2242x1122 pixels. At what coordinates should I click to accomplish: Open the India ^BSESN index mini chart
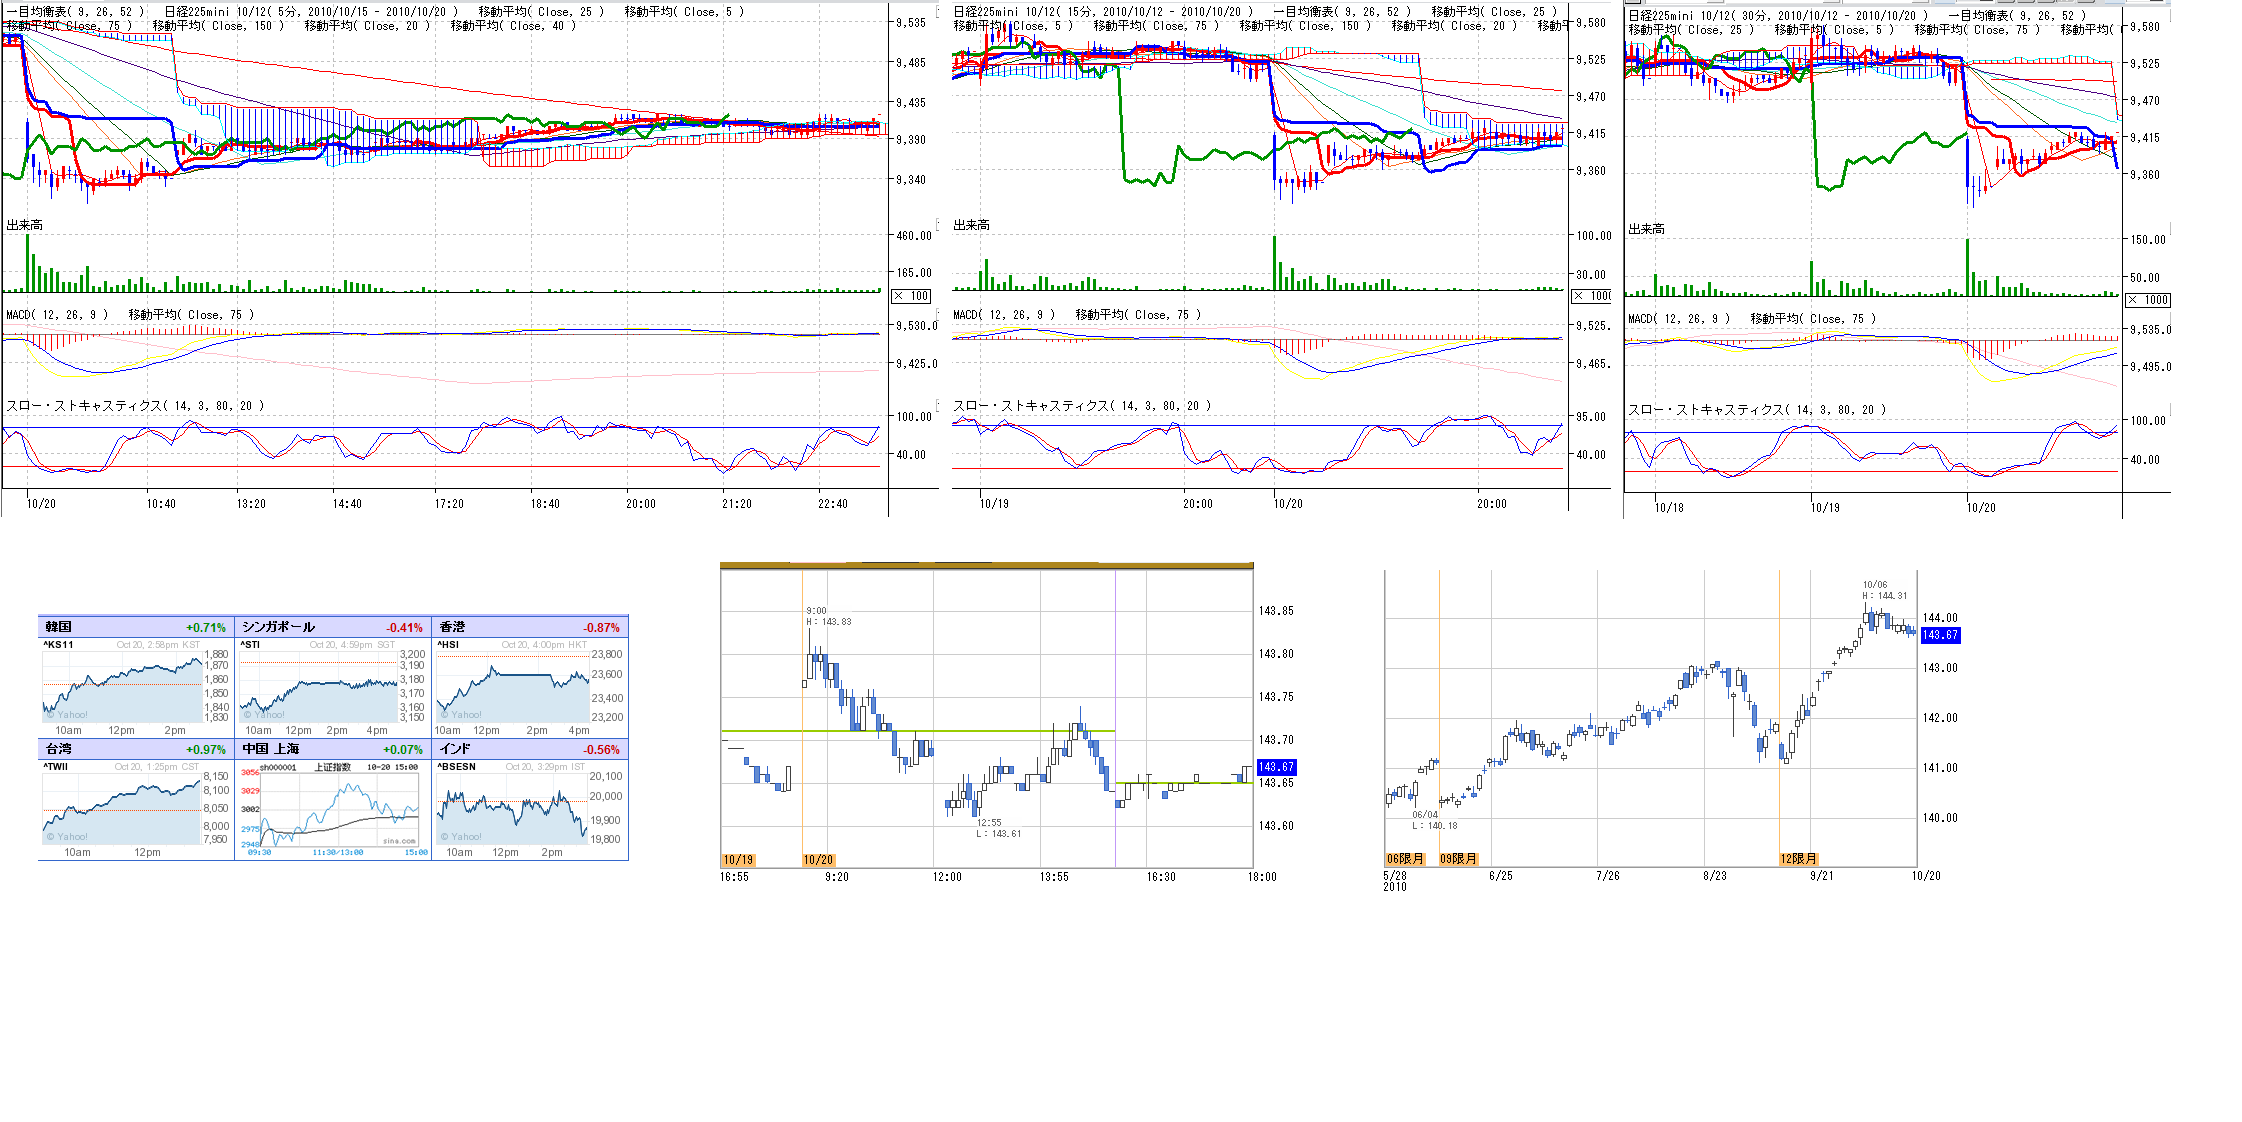(513, 807)
